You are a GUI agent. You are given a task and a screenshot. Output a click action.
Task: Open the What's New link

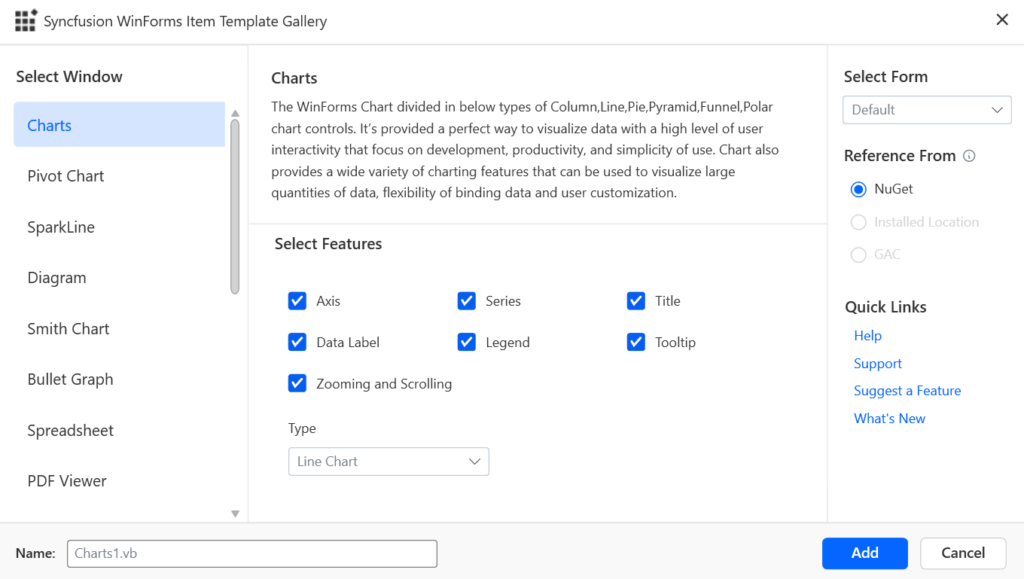pyautogui.click(x=889, y=418)
